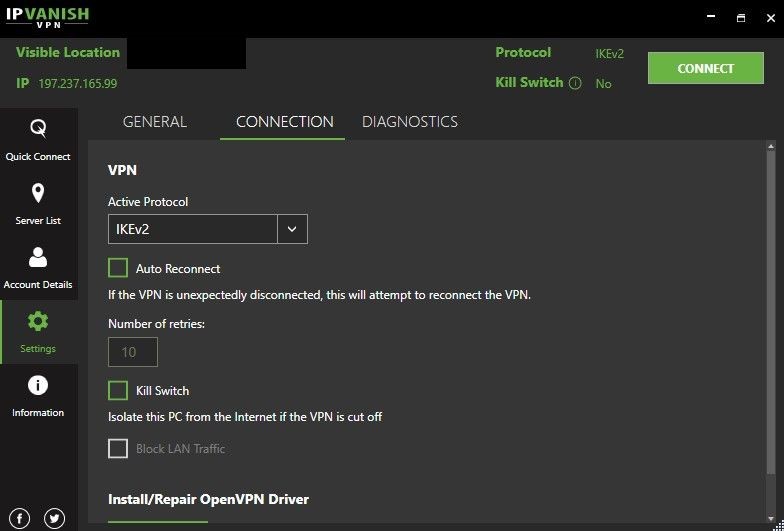The width and height of the screenshot is (784, 531).
Task: Switch to the GENERAL tab
Action: click(154, 122)
